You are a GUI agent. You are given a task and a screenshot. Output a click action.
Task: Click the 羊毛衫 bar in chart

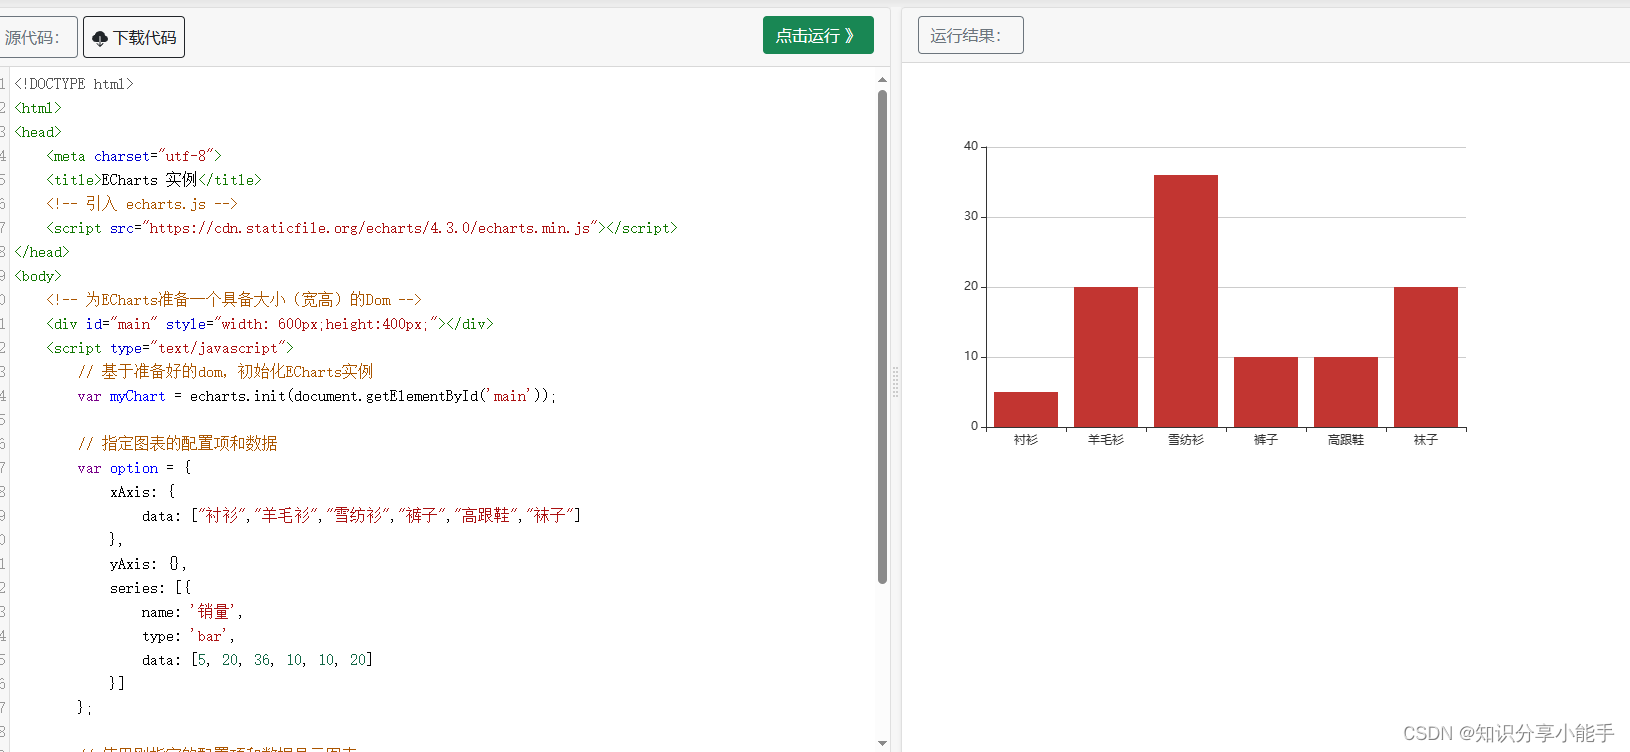point(1106,357)
